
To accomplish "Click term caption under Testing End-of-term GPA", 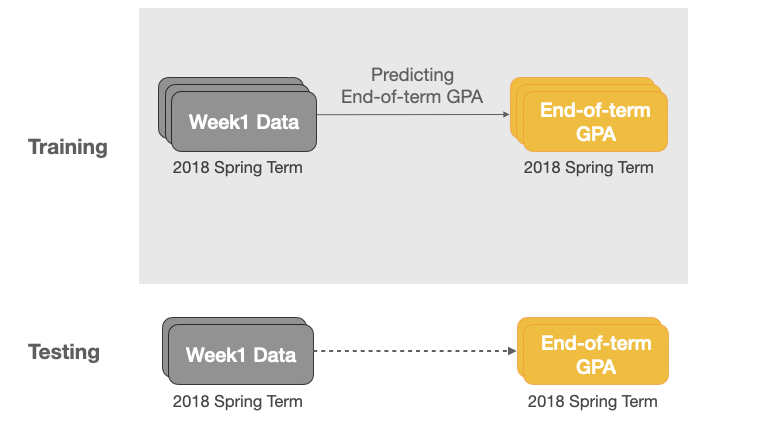I will pyautogui.click(x=593, y=402).
